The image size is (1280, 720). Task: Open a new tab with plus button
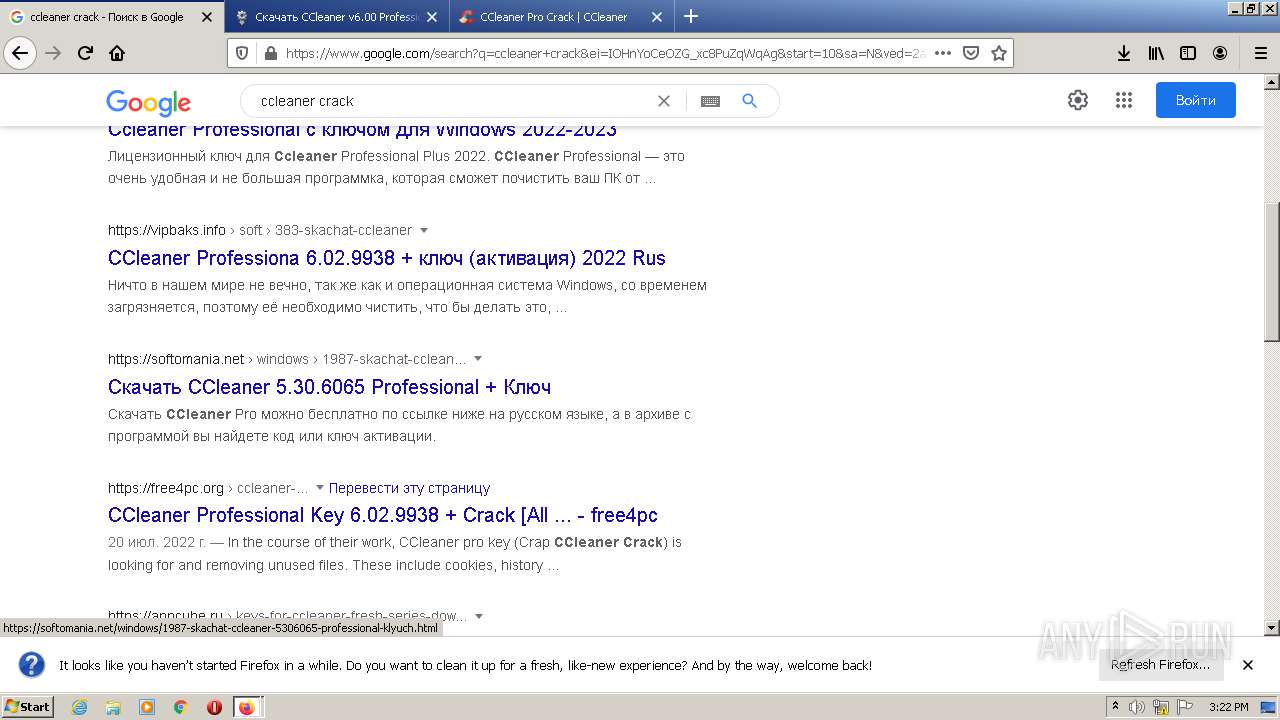691,16
